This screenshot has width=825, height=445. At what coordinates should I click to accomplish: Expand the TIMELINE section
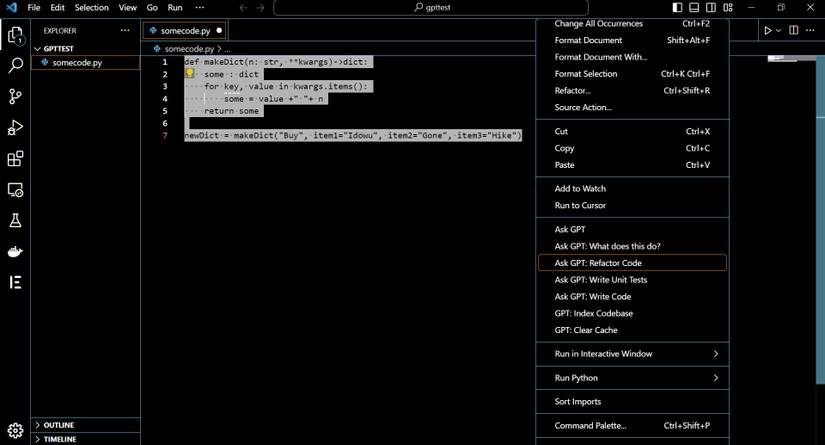[x=59, y=439]
